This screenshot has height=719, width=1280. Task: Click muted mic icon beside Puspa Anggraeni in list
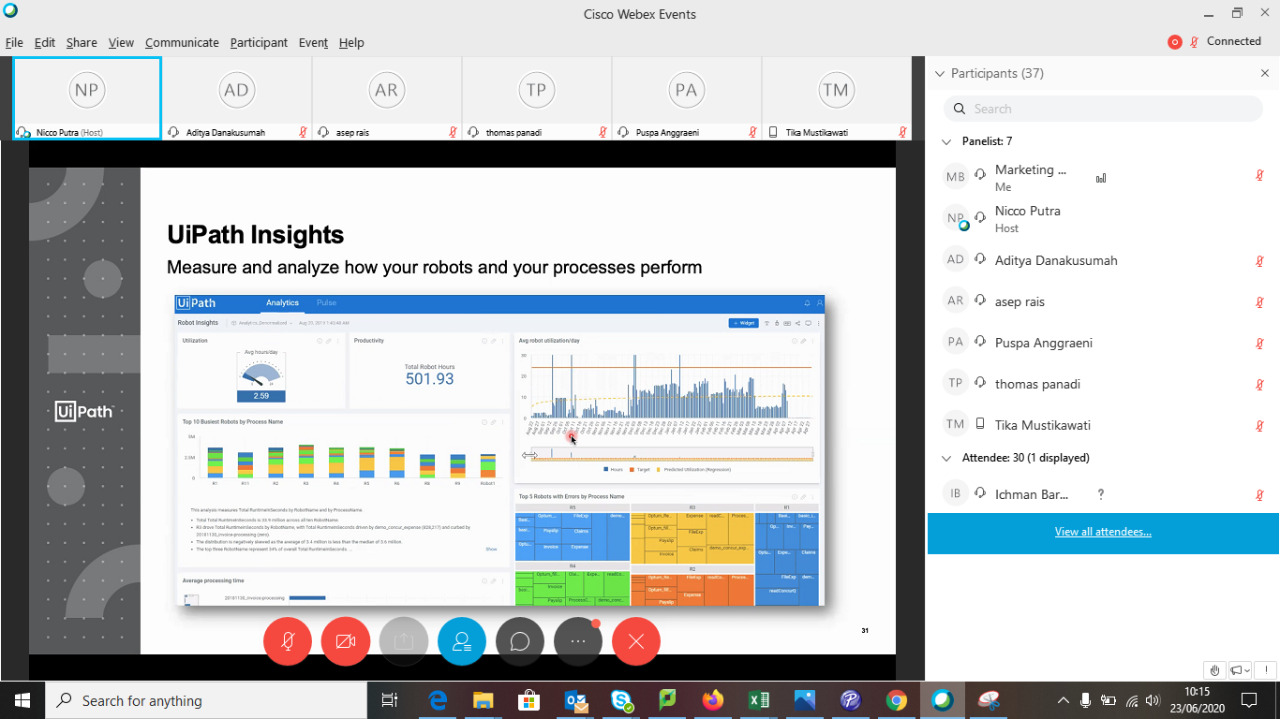point(1260,344)
